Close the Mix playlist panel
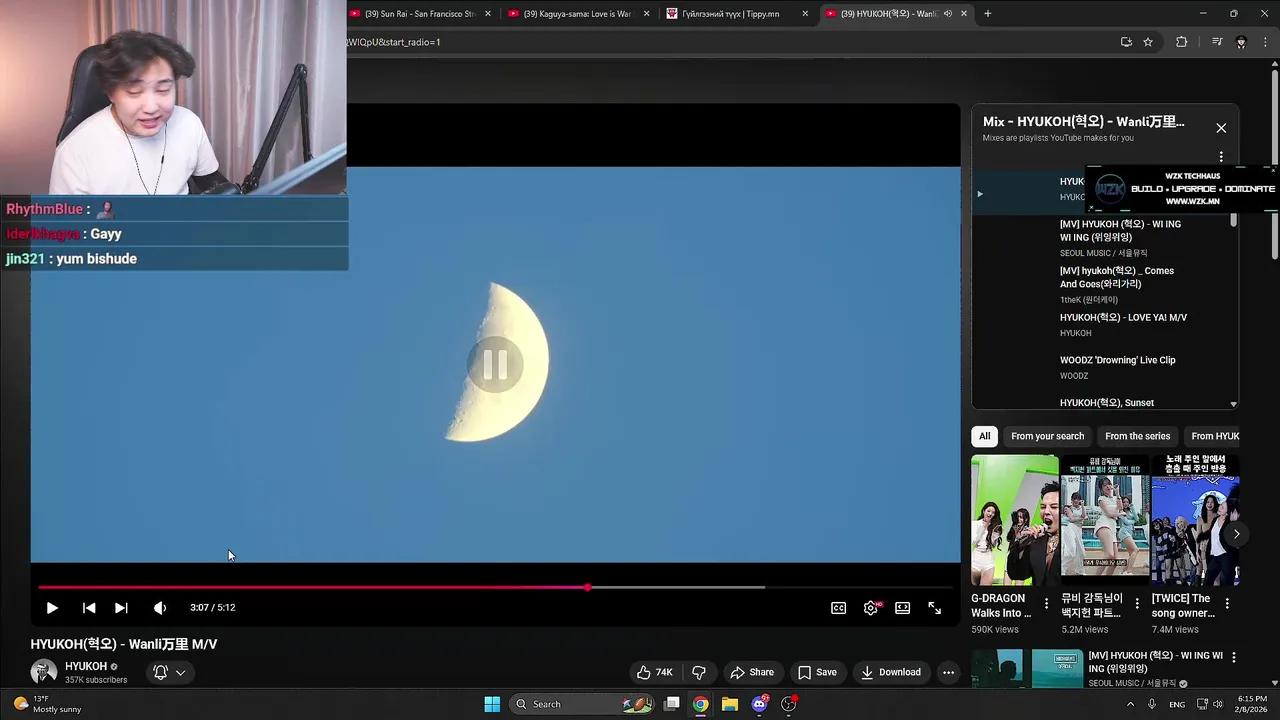 click(1221, 128)
